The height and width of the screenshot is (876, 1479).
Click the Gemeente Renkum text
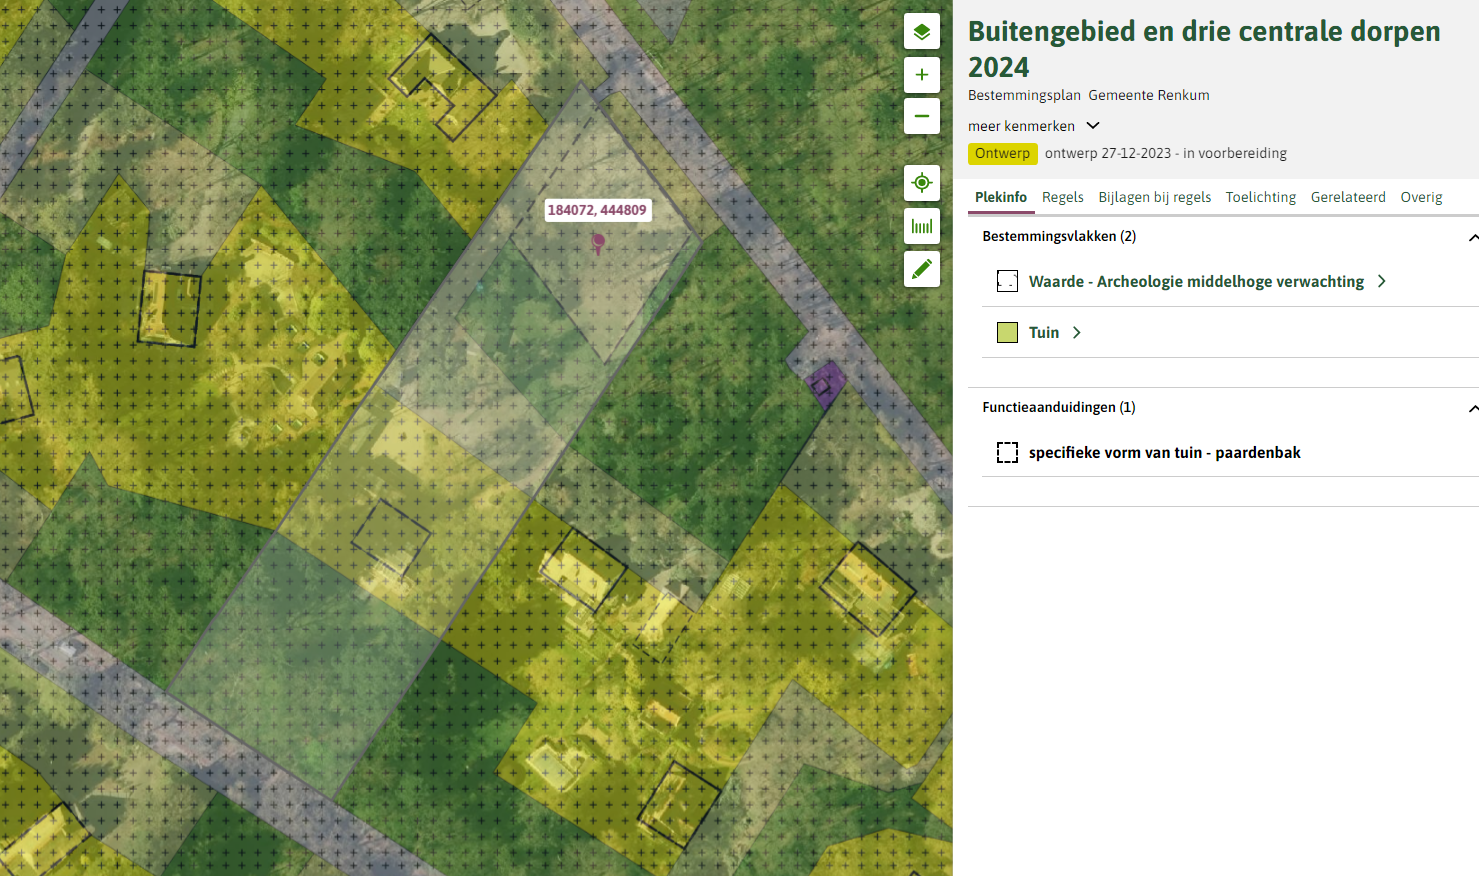point(1149,95)
